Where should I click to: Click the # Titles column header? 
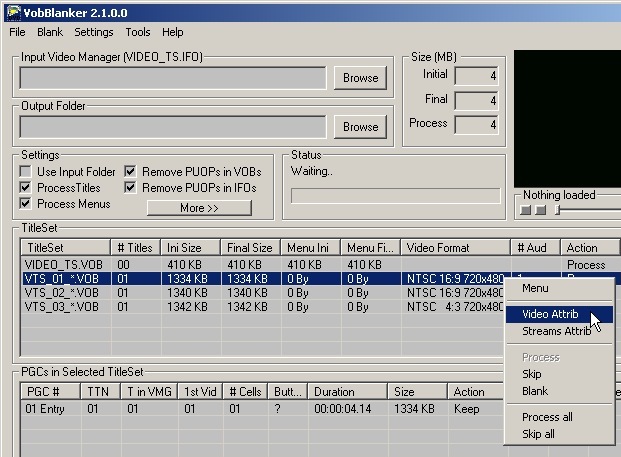click(135, 248)
